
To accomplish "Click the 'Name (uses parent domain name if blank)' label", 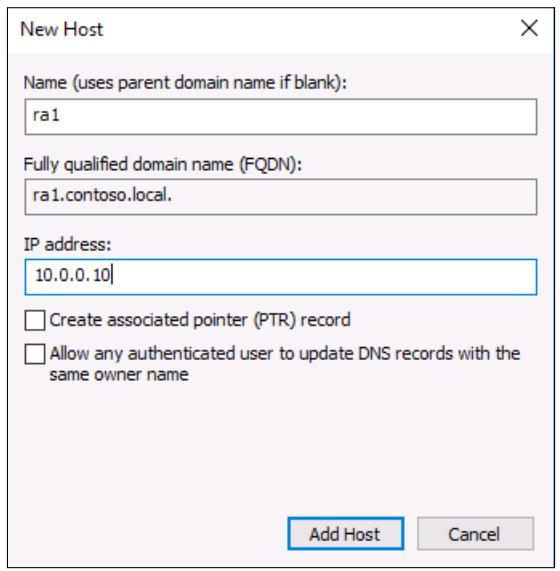I will 185,83.
